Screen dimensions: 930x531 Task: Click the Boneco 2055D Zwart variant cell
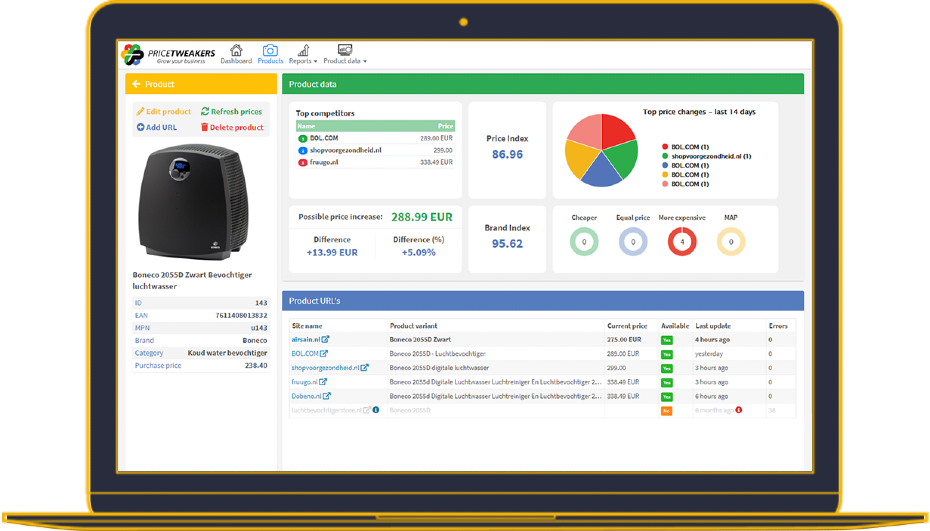pos(420,340)
